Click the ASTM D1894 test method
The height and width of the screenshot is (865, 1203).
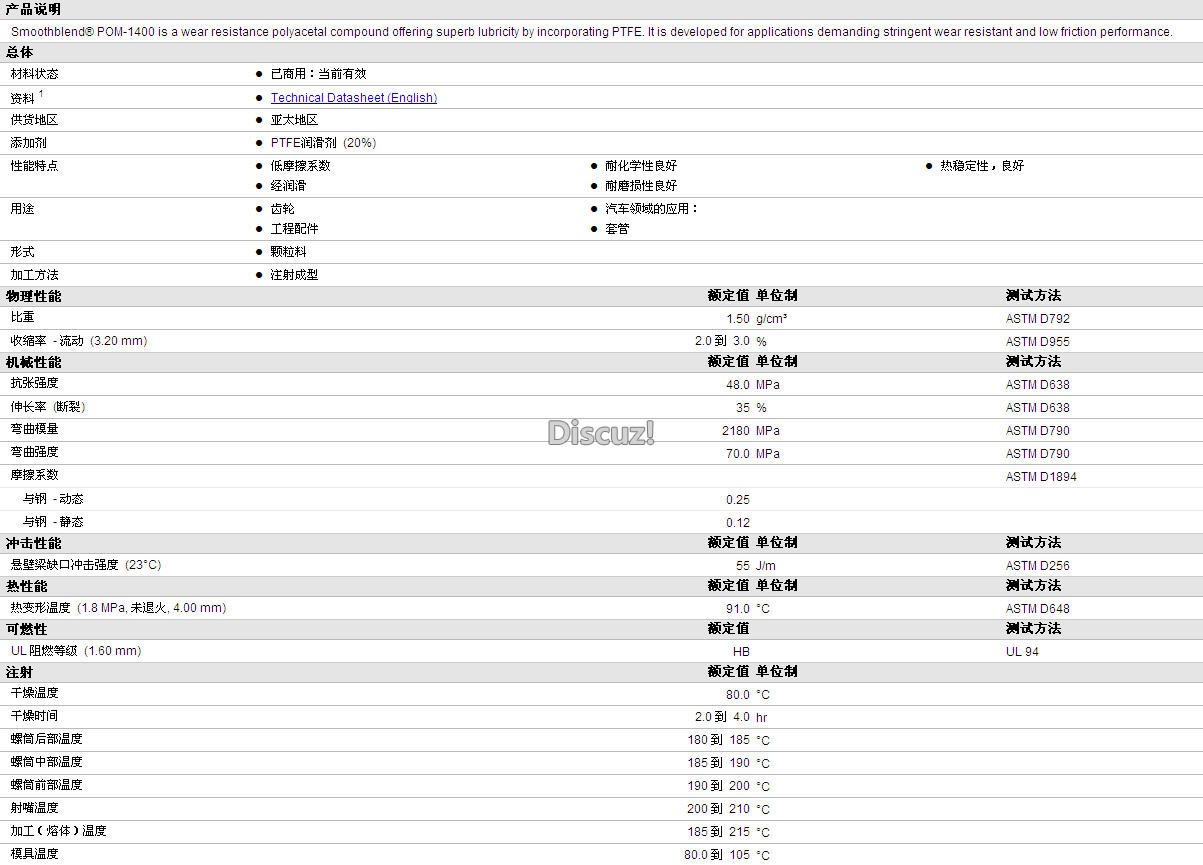point(1041,477)
